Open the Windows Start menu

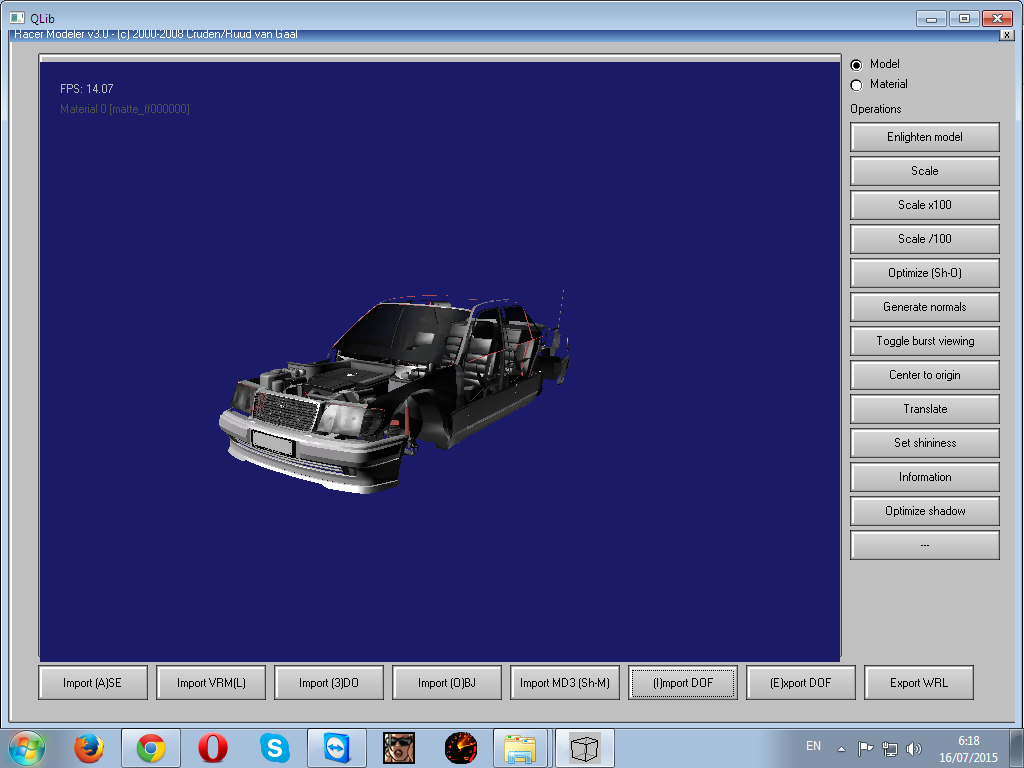pyautogui.click(x=26, y=748)
